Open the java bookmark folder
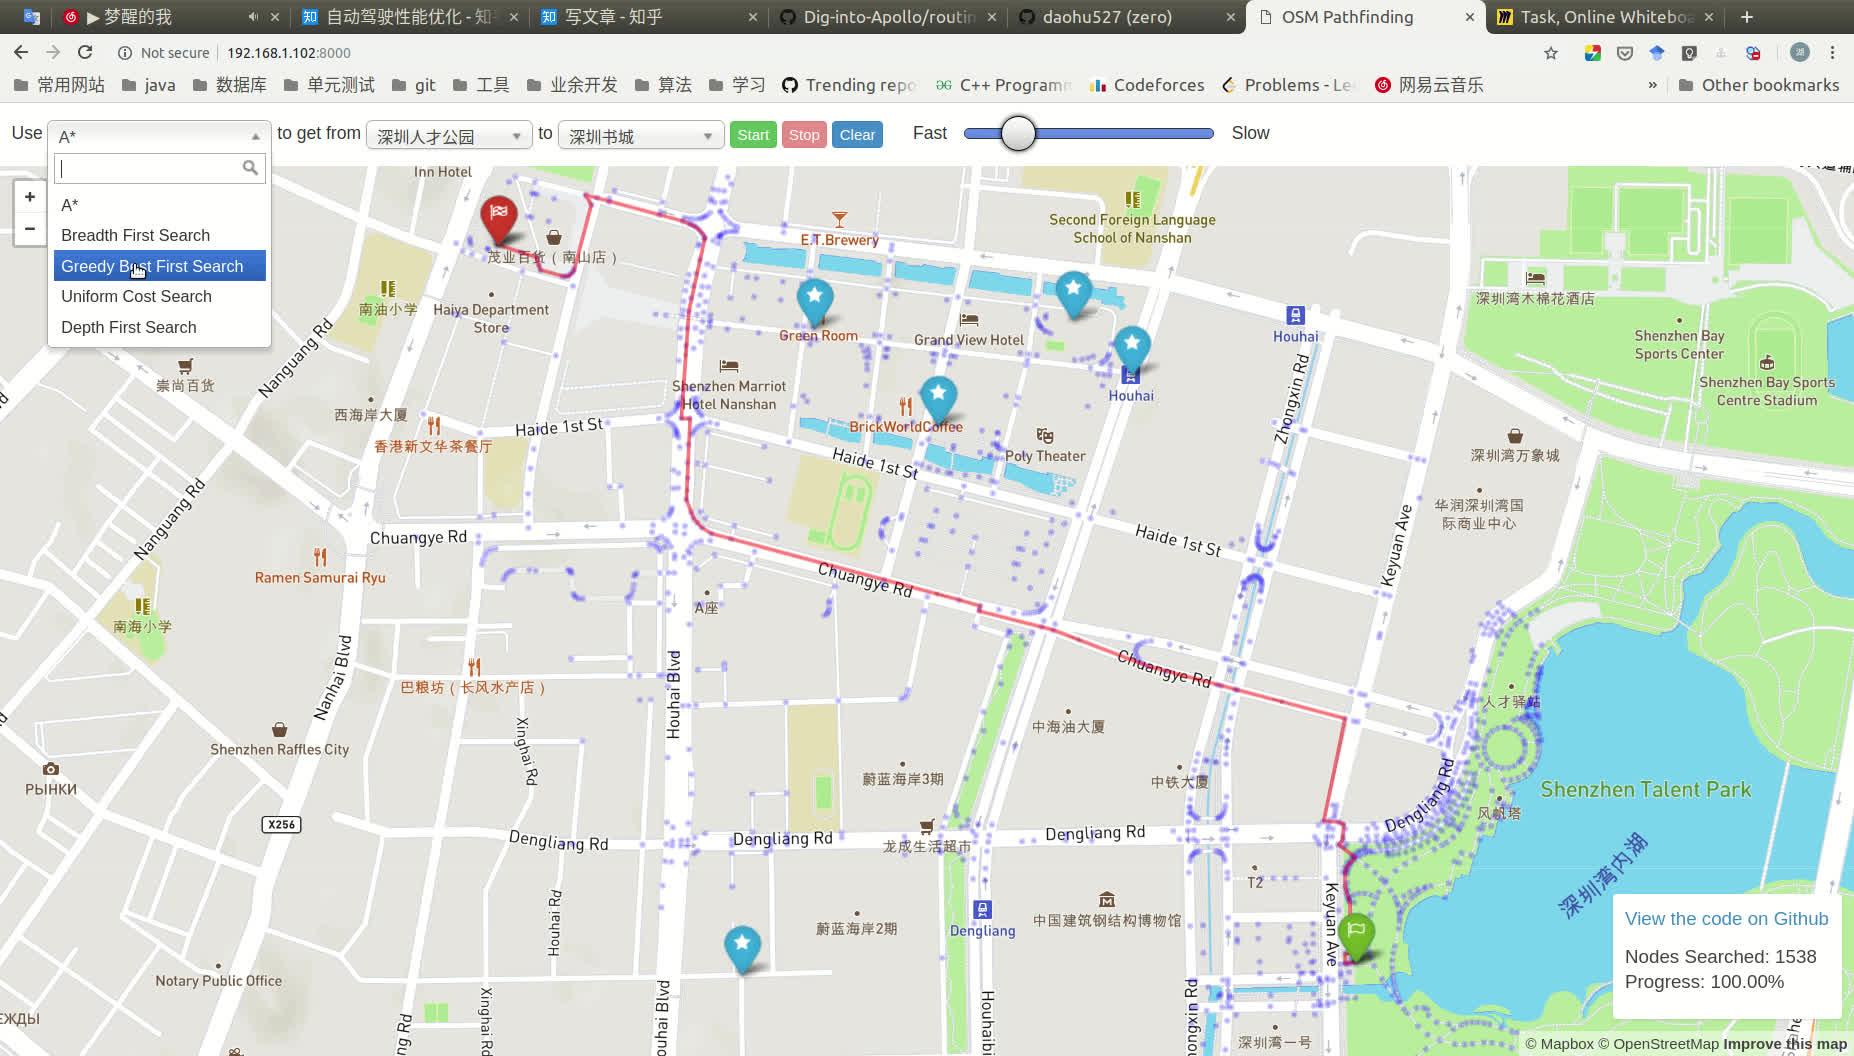Viewport: 1854px width, 1056px height. click(x=148, y=85)
